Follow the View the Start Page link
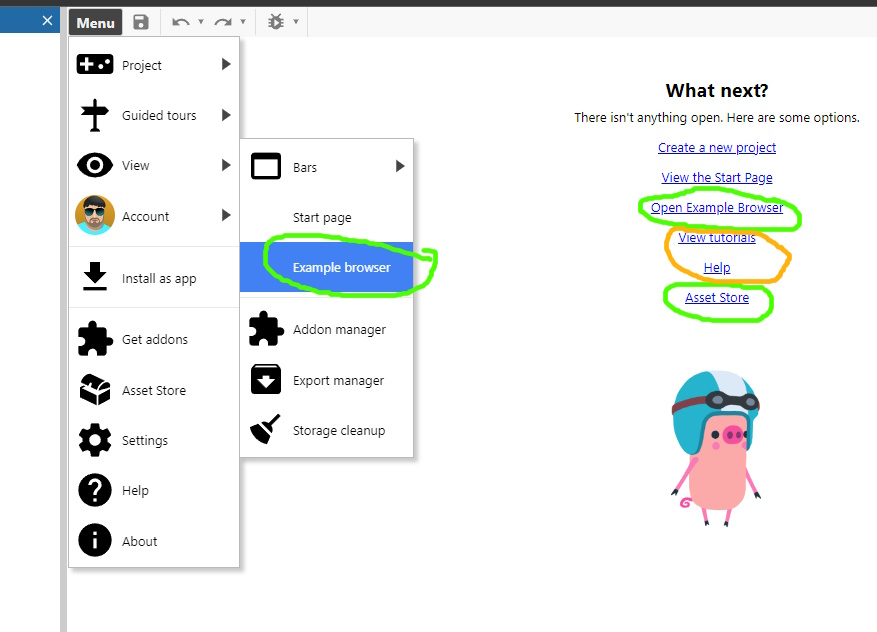This screenshot has height=632, width=877. [x=716, y=177]
